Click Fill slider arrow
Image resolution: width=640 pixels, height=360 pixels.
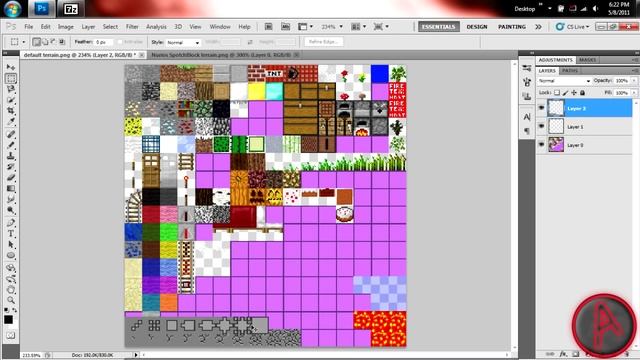click(x=634, y=93)
